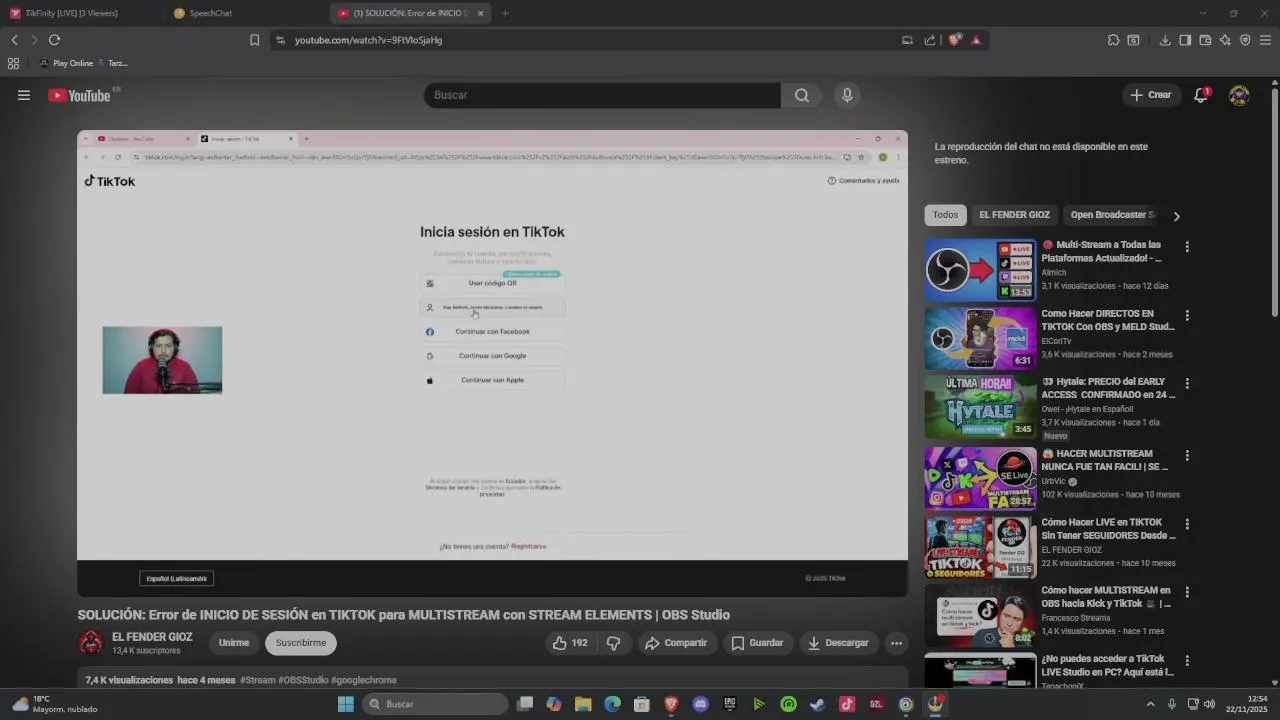
Task: Share this page from the address bar
Action: pyautogui.click(x=930, y=40)
